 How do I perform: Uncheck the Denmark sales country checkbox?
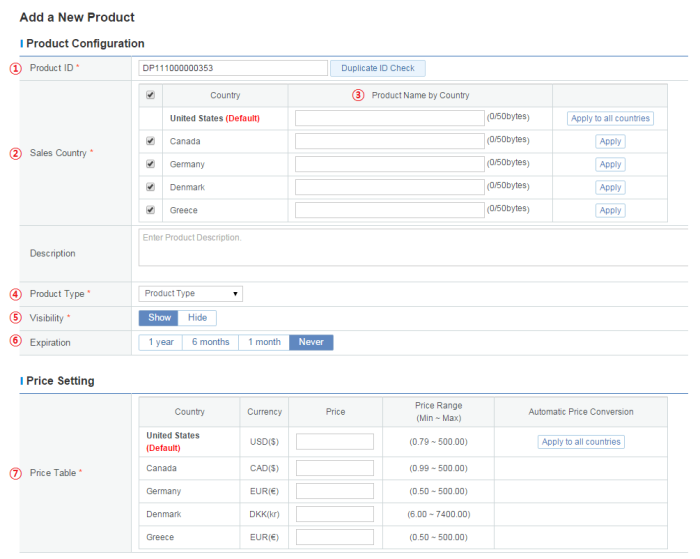(x=150, y=187)
